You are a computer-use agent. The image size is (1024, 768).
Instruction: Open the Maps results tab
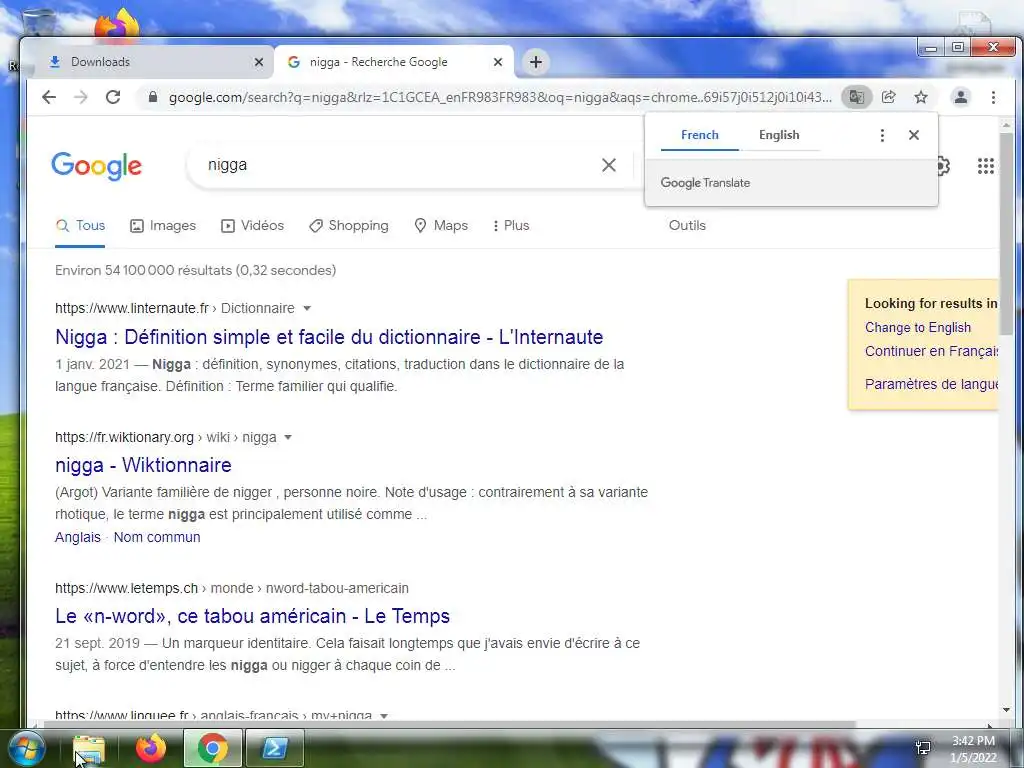(x=441, y=226)
